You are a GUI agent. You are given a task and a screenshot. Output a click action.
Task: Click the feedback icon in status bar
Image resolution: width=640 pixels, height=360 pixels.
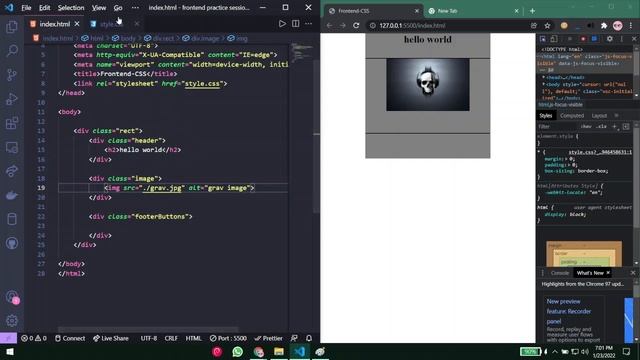294,338
